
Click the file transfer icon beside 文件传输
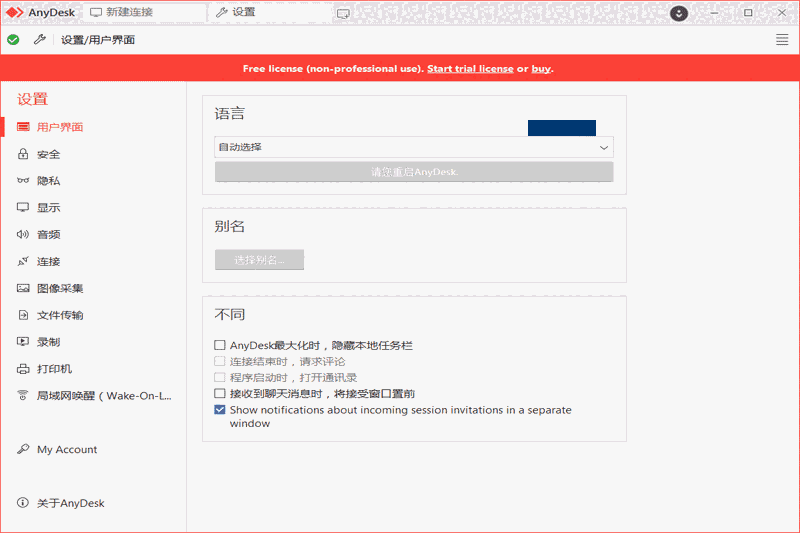(x=23, y=315)
